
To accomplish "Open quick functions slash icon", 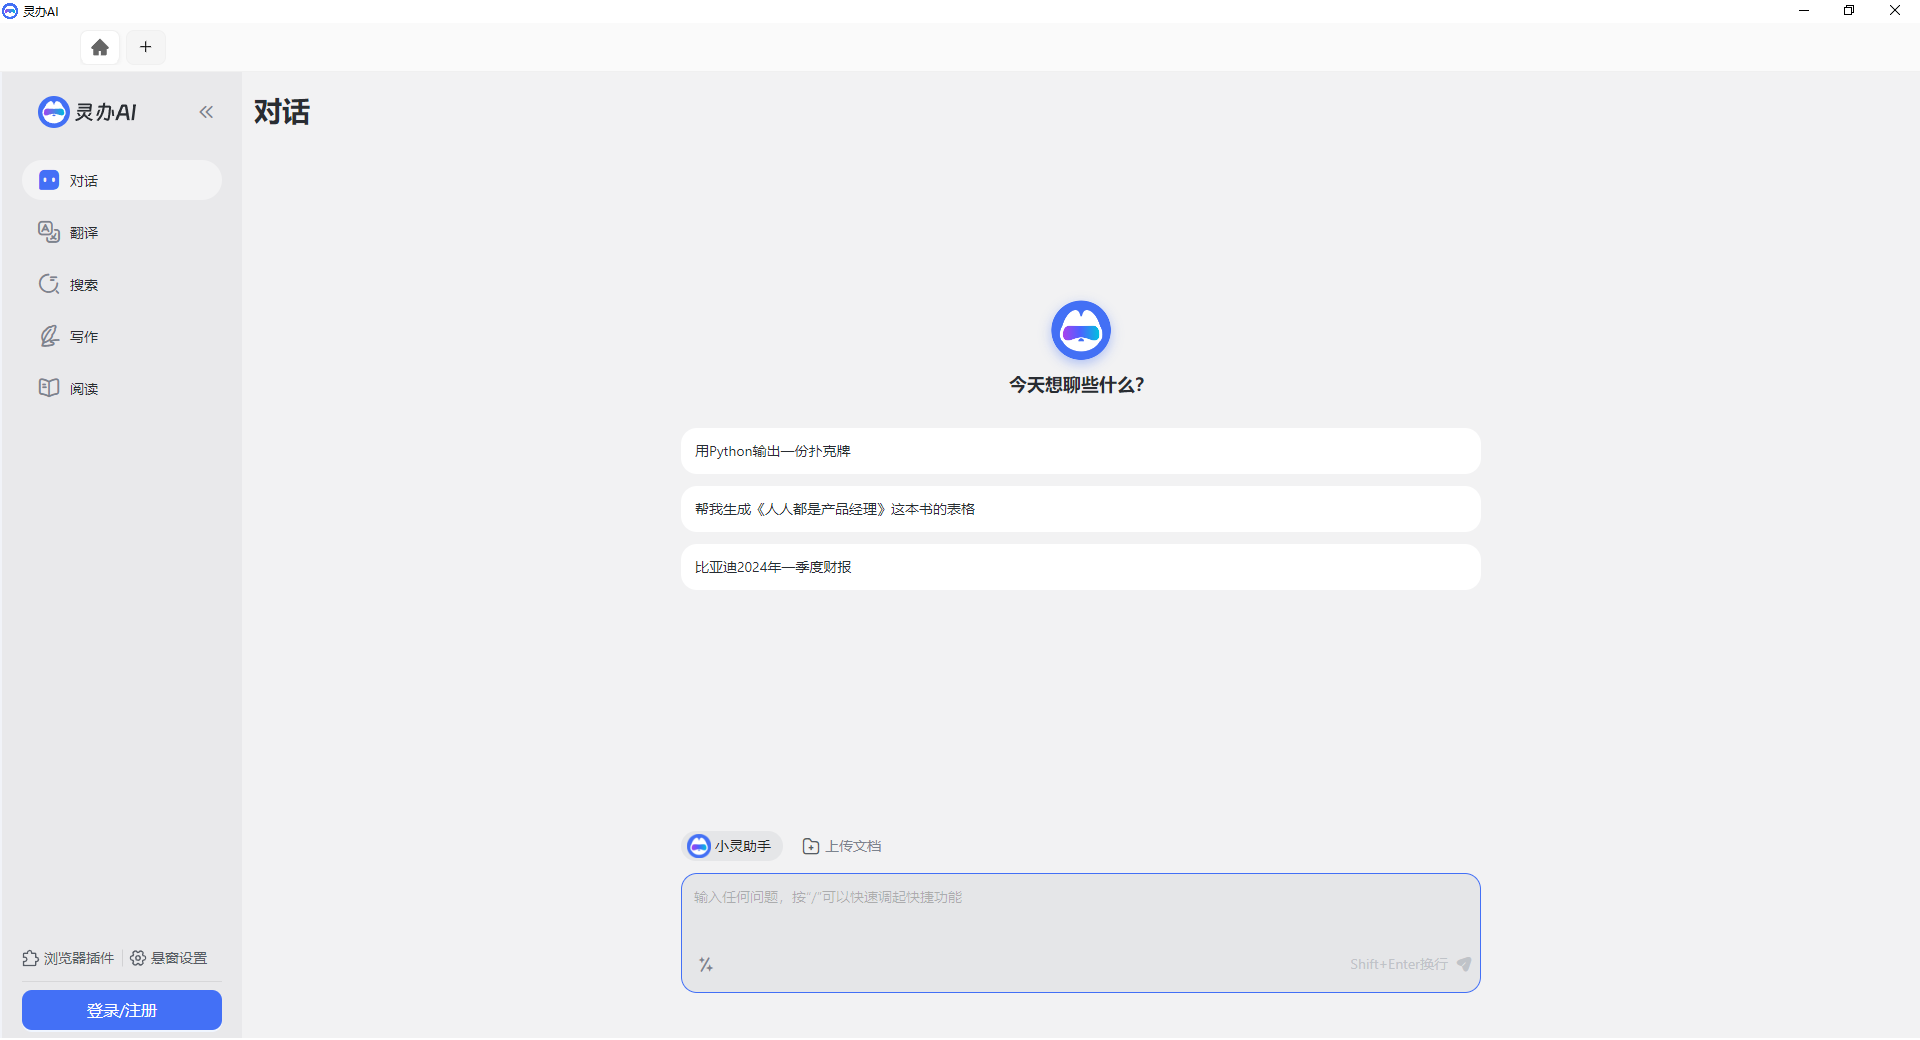I will coord(706,964).
